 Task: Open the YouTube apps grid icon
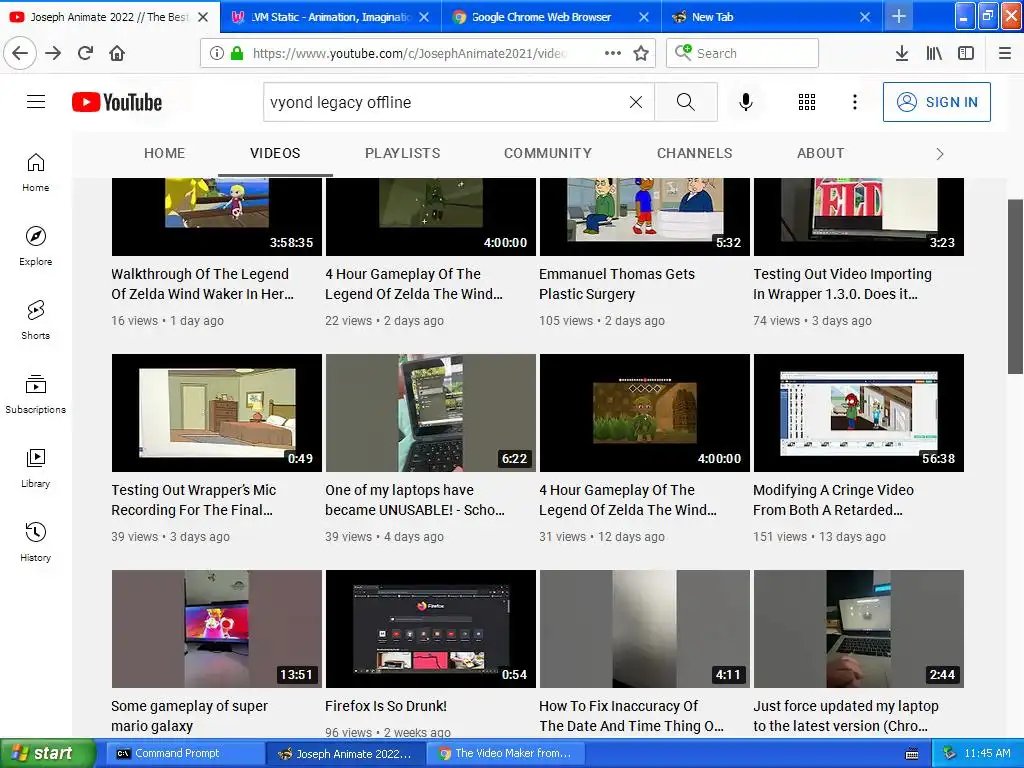click(x=807, y=102)
